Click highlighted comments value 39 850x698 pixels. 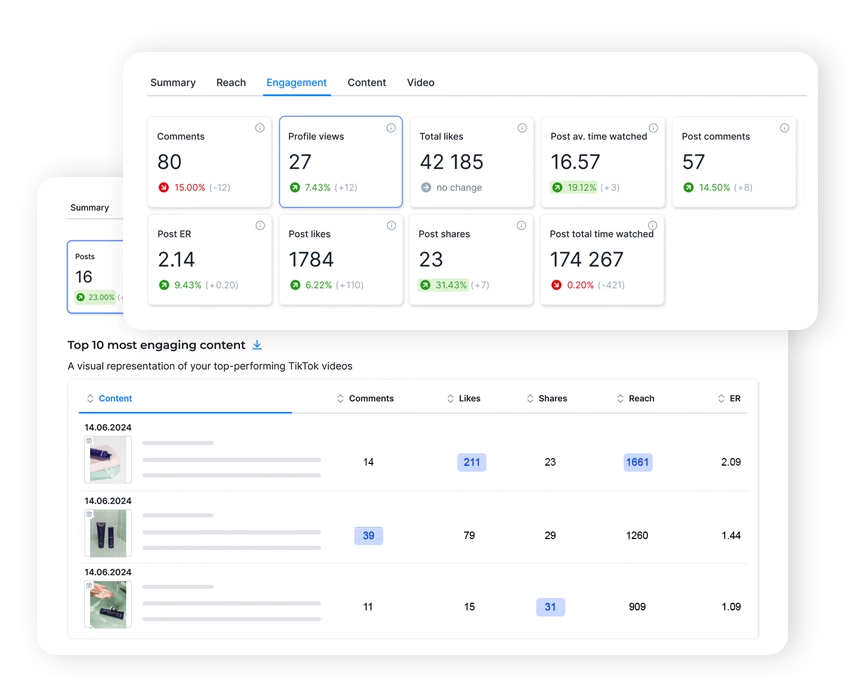pos(369,535)
